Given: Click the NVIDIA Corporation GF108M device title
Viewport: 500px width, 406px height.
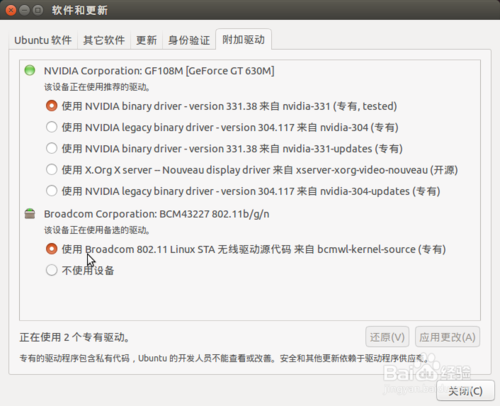Looking at the screenshot, I should (x=159, y=71).
